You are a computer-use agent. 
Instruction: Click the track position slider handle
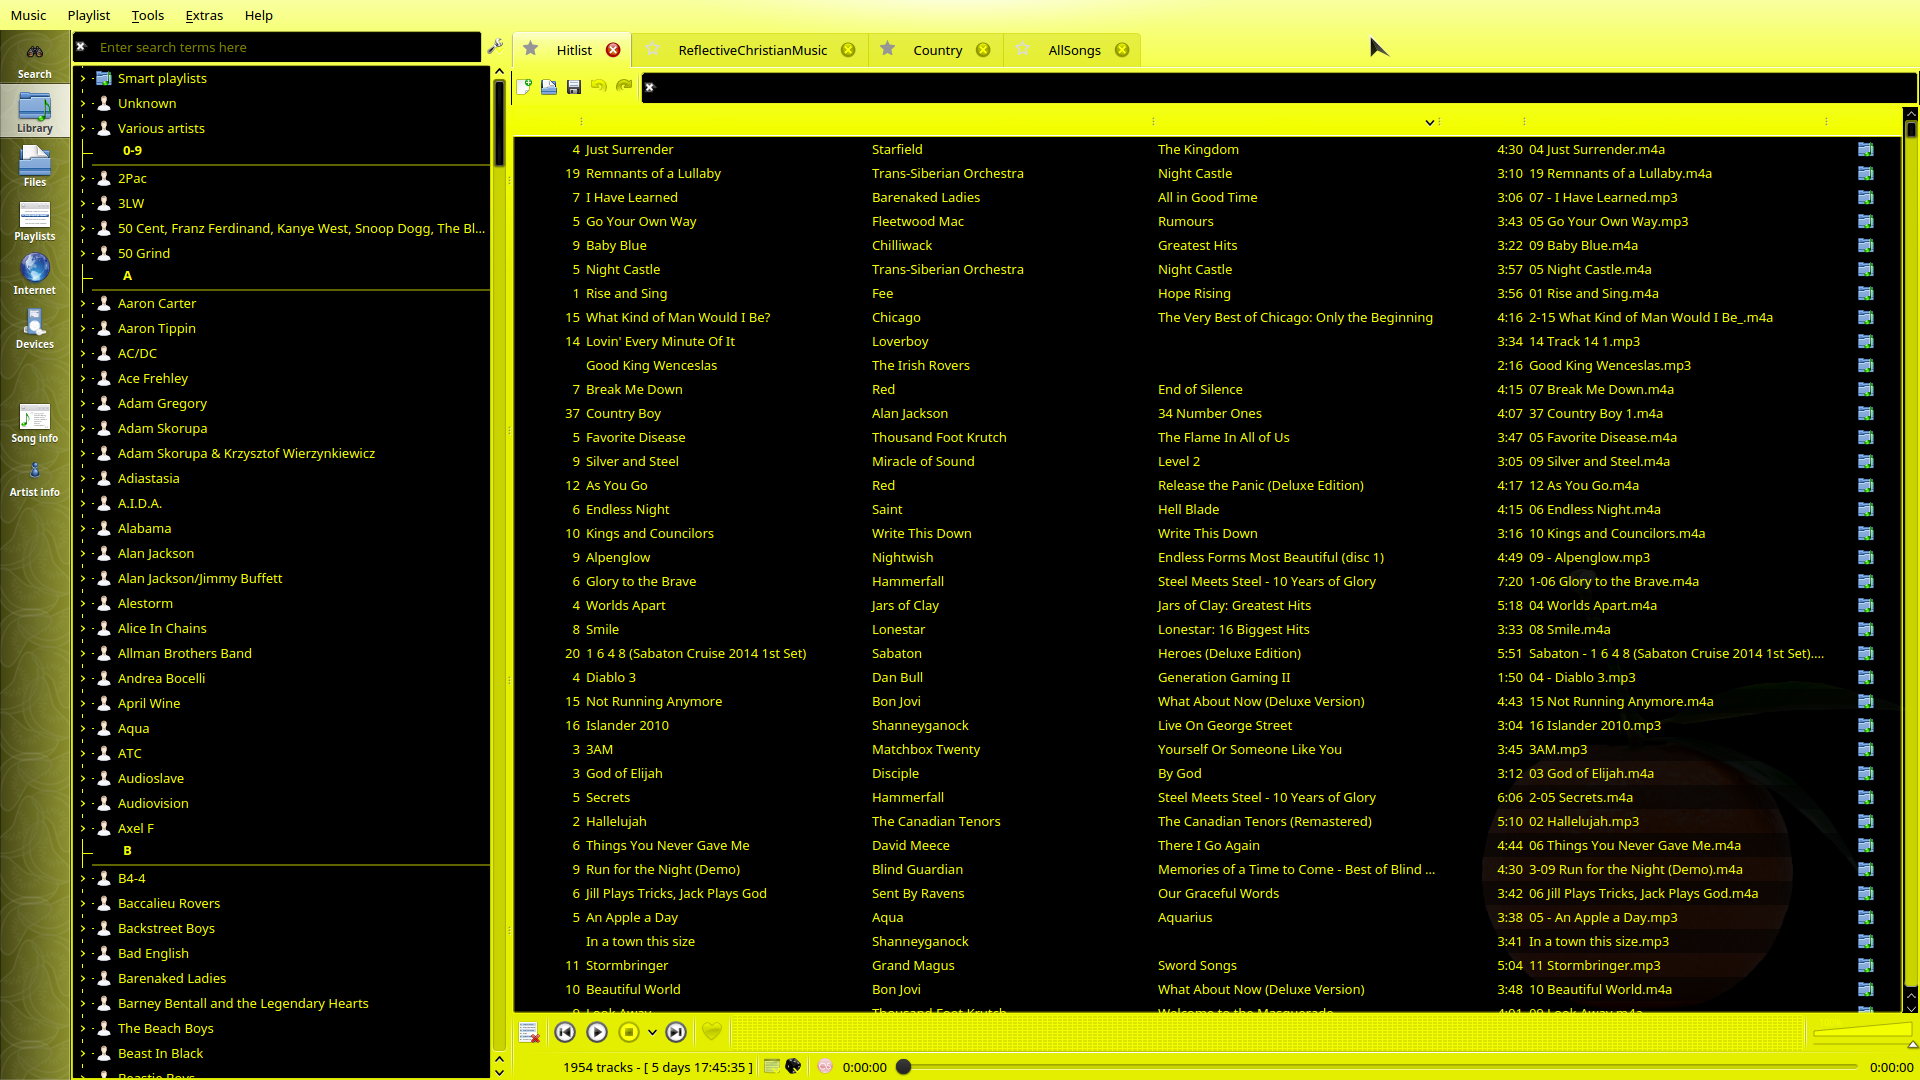pyautogui.click(x=903, y=1067)
